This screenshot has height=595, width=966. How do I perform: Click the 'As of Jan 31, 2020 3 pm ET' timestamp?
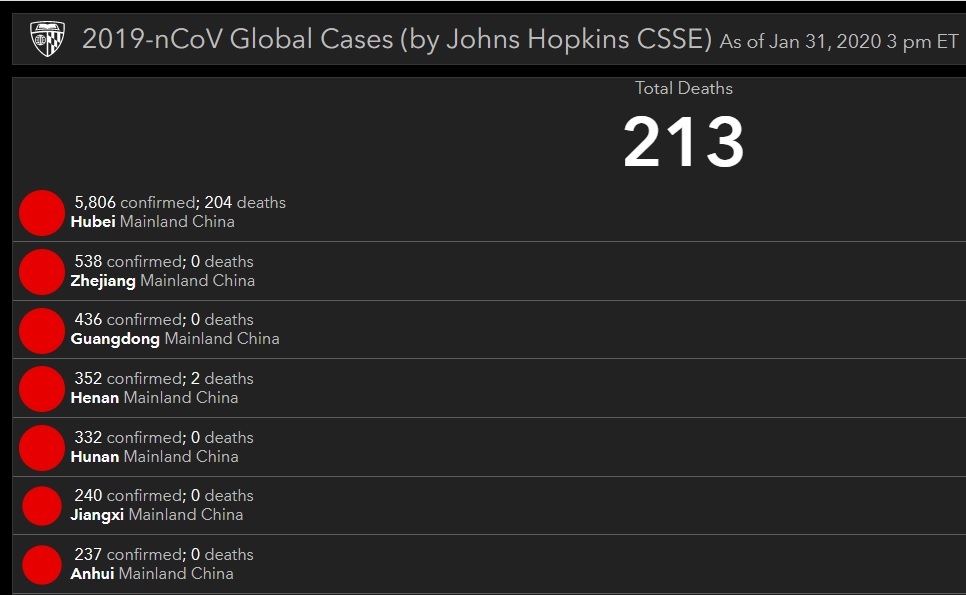[839, 41]
